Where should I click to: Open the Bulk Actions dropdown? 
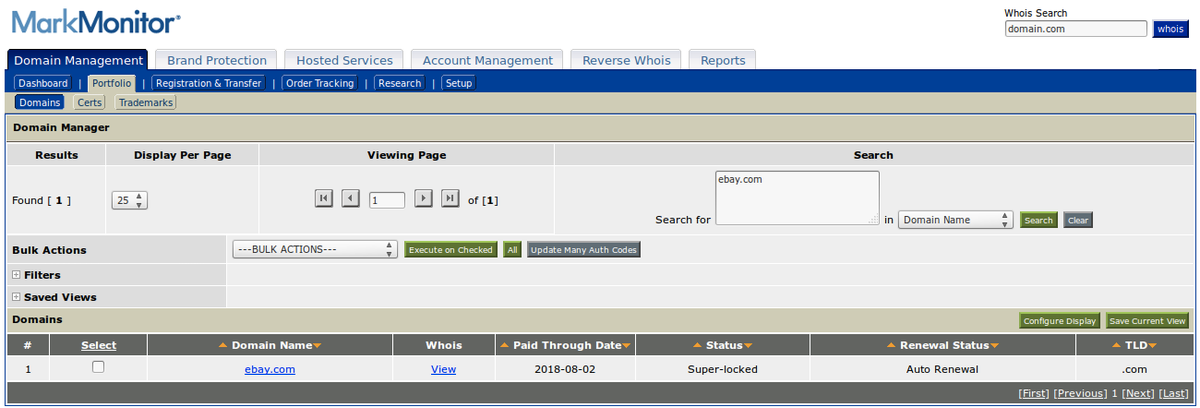pyautogui.click(x=315, y=250)
